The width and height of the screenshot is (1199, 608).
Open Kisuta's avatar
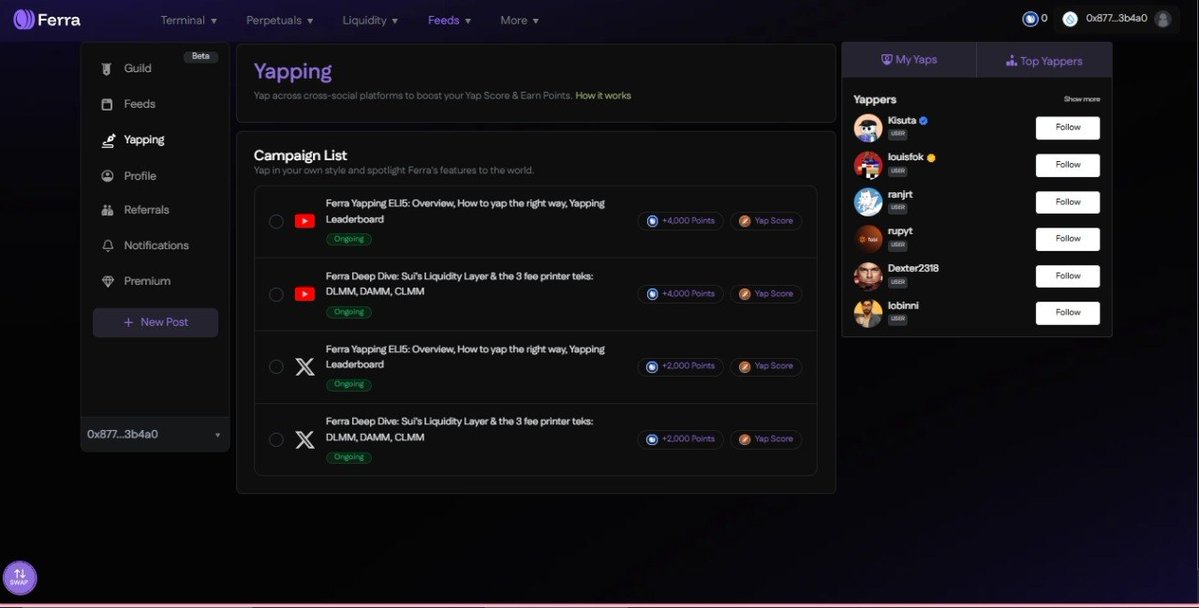tap(868, 128)
